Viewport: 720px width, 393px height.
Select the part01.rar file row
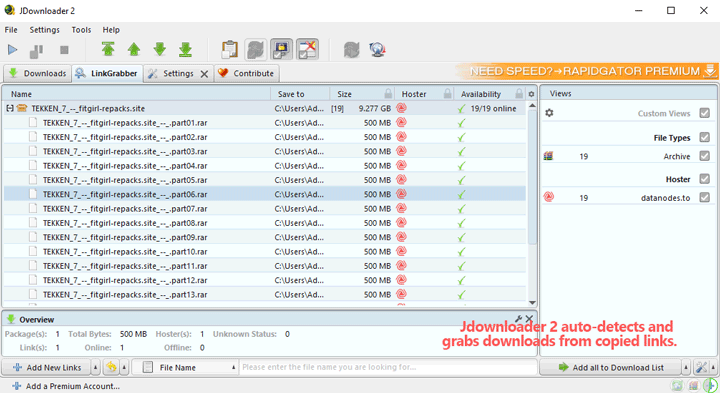[265, 123]
